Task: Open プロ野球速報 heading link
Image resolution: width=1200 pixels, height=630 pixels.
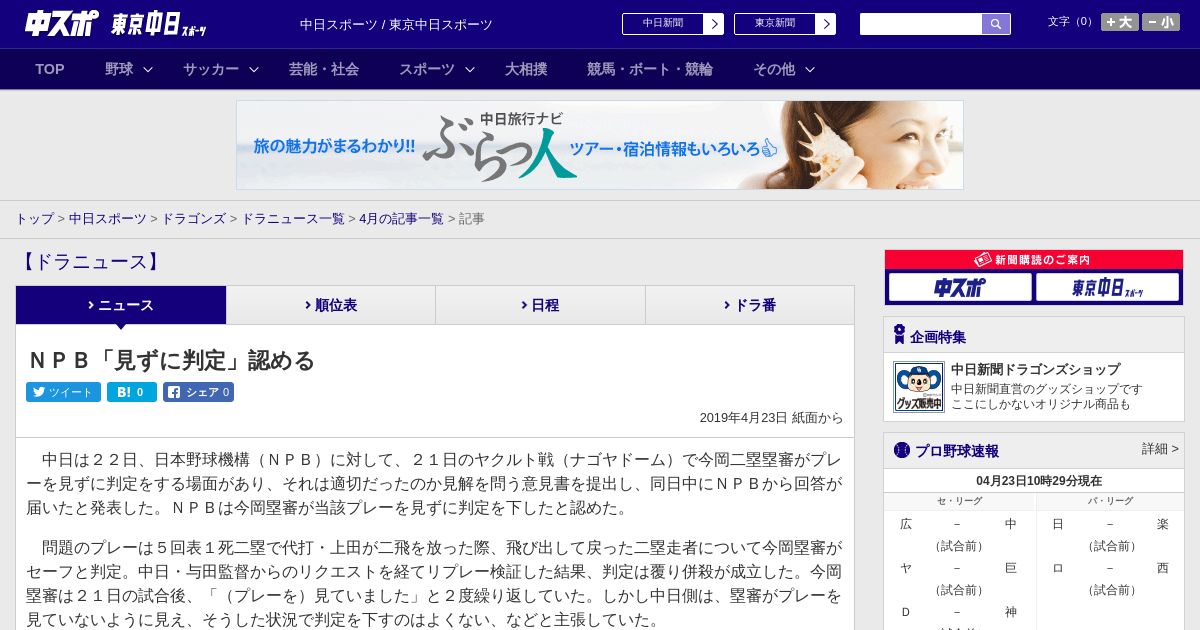Action: click(x=957, y=451)
